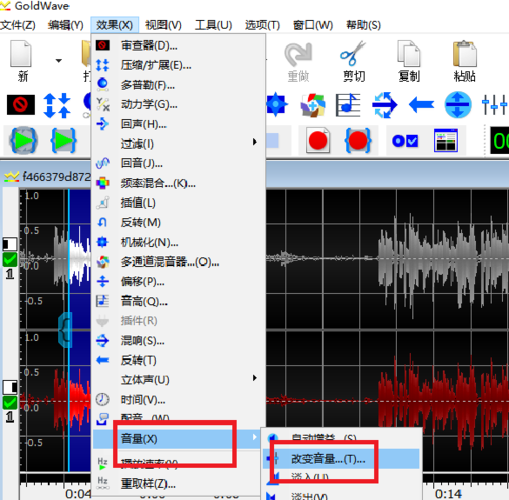Open the 选项(T) menu
The width and height of the screenshot is (509, 500).
(262, 25)
